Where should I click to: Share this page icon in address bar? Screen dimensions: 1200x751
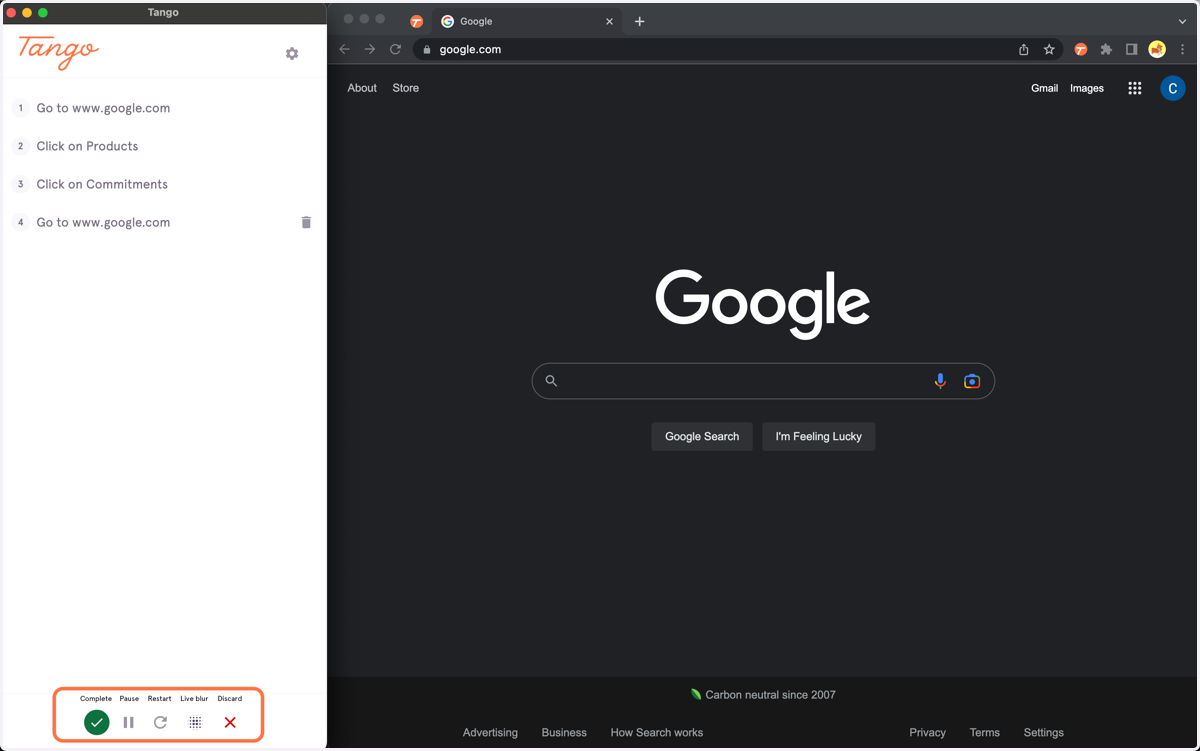(x=1024, y=49)
